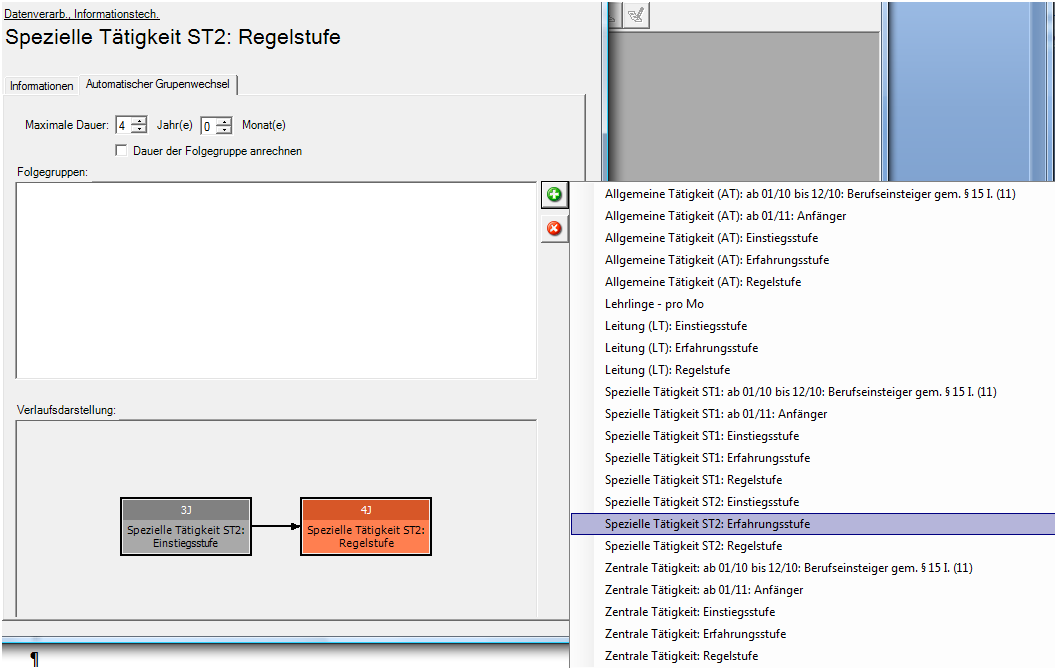
Task: Switch to the Informationen tab
Action: click(x=42, y=86)
